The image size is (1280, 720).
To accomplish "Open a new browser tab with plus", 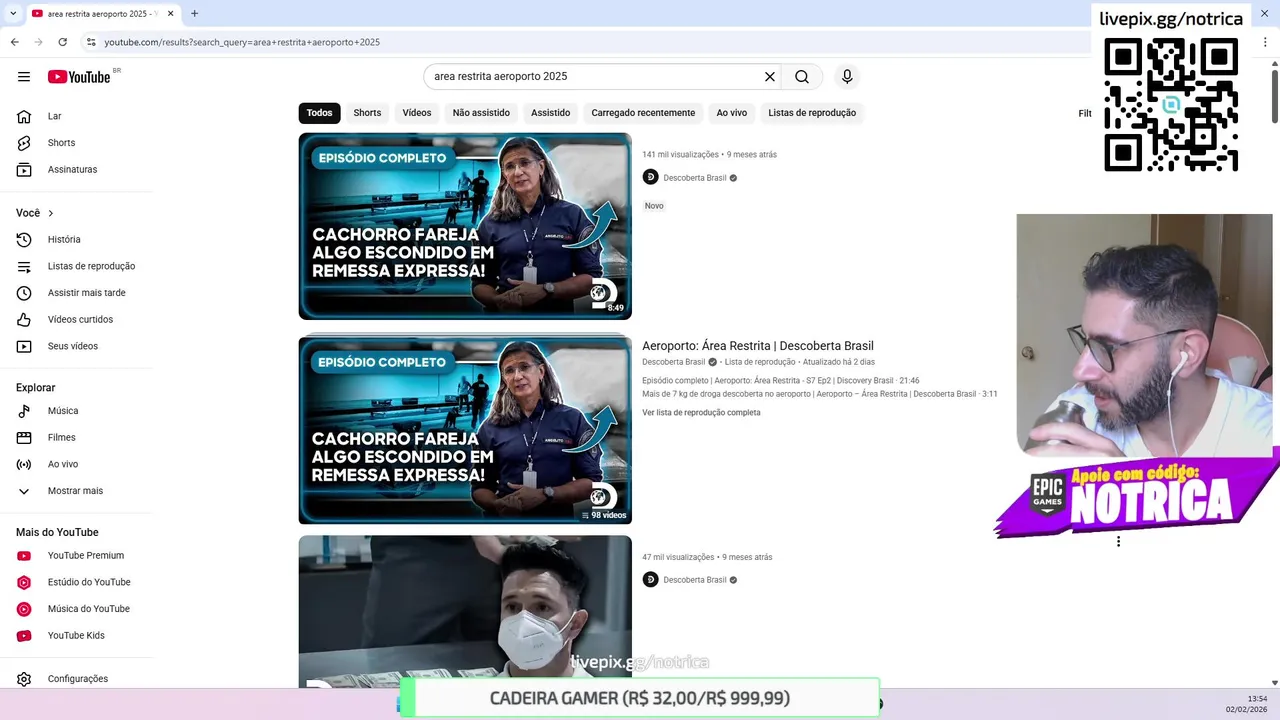I will pyautogui.click(x=194, y=14).
